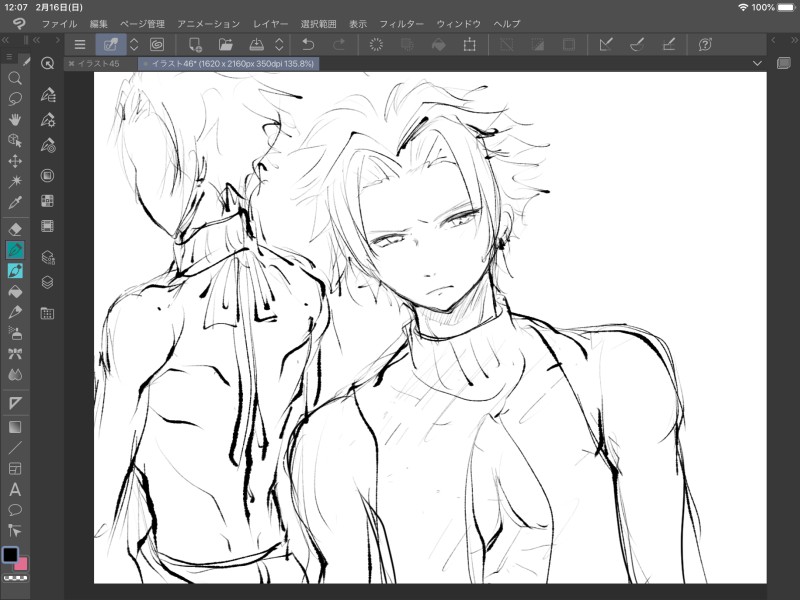Open the Layer palette icon

pyautogui.click(x=47, y=283)
